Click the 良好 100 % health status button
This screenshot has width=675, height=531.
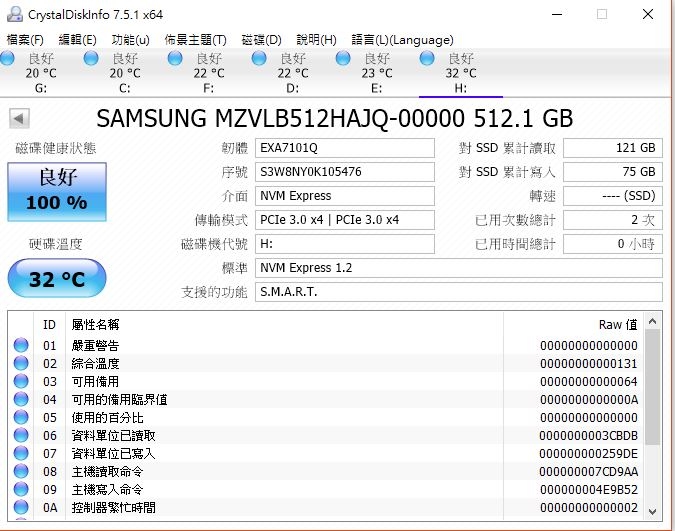point(57,192)
